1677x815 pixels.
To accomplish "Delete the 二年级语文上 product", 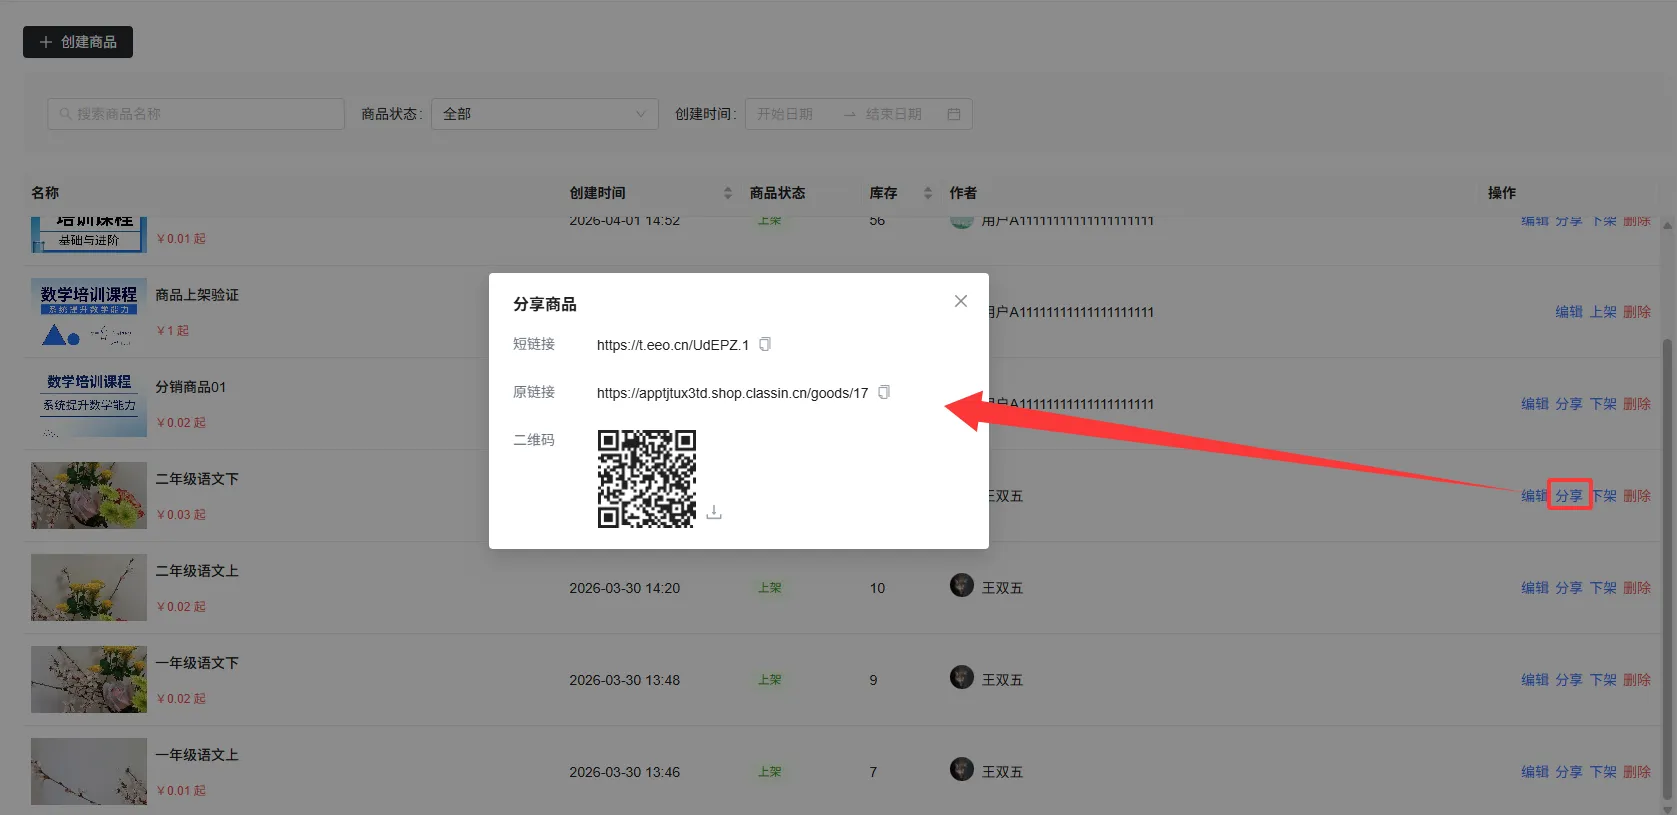I will (1637, 588).
